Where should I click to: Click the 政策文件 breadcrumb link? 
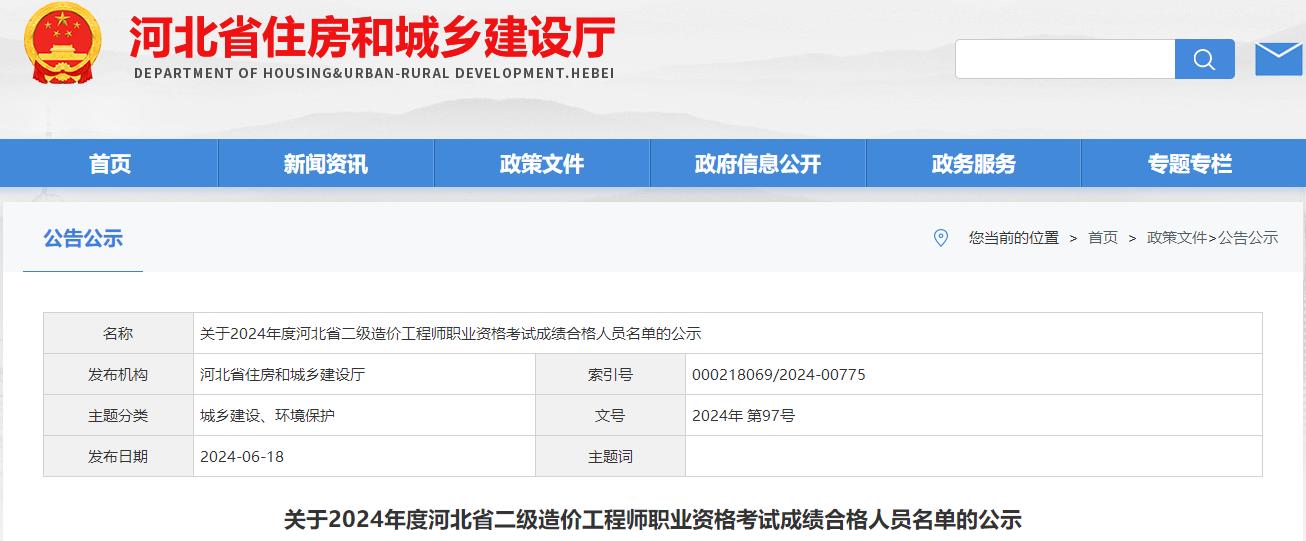1177,238
